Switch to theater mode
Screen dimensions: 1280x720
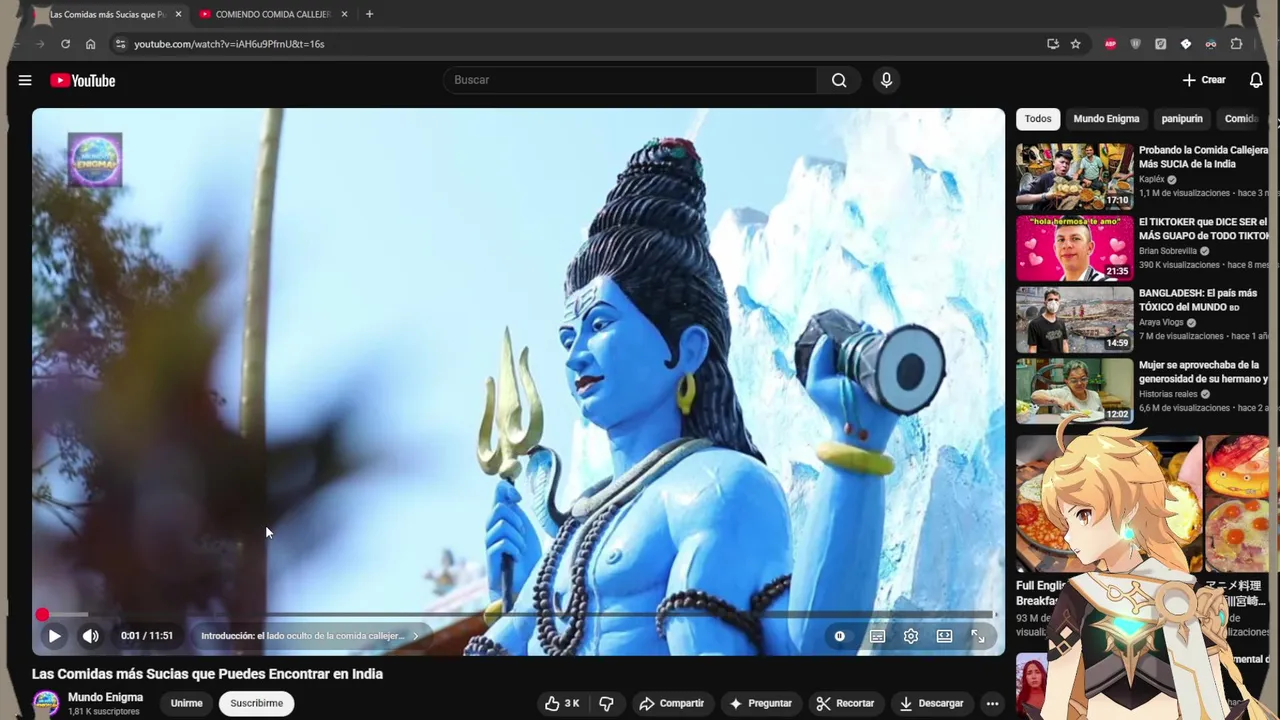pos(944,636)
